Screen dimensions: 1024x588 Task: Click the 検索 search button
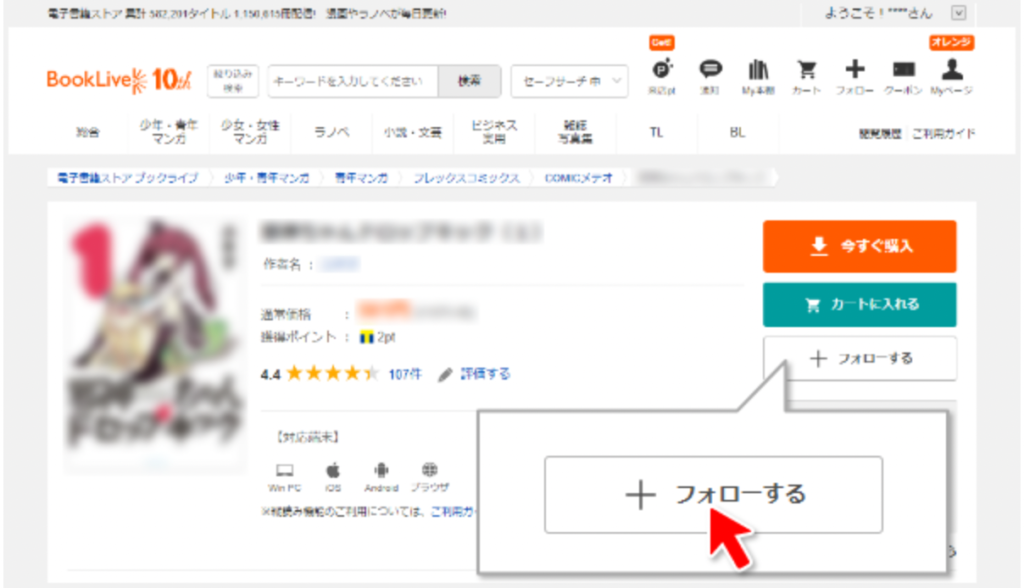(469, 81)
